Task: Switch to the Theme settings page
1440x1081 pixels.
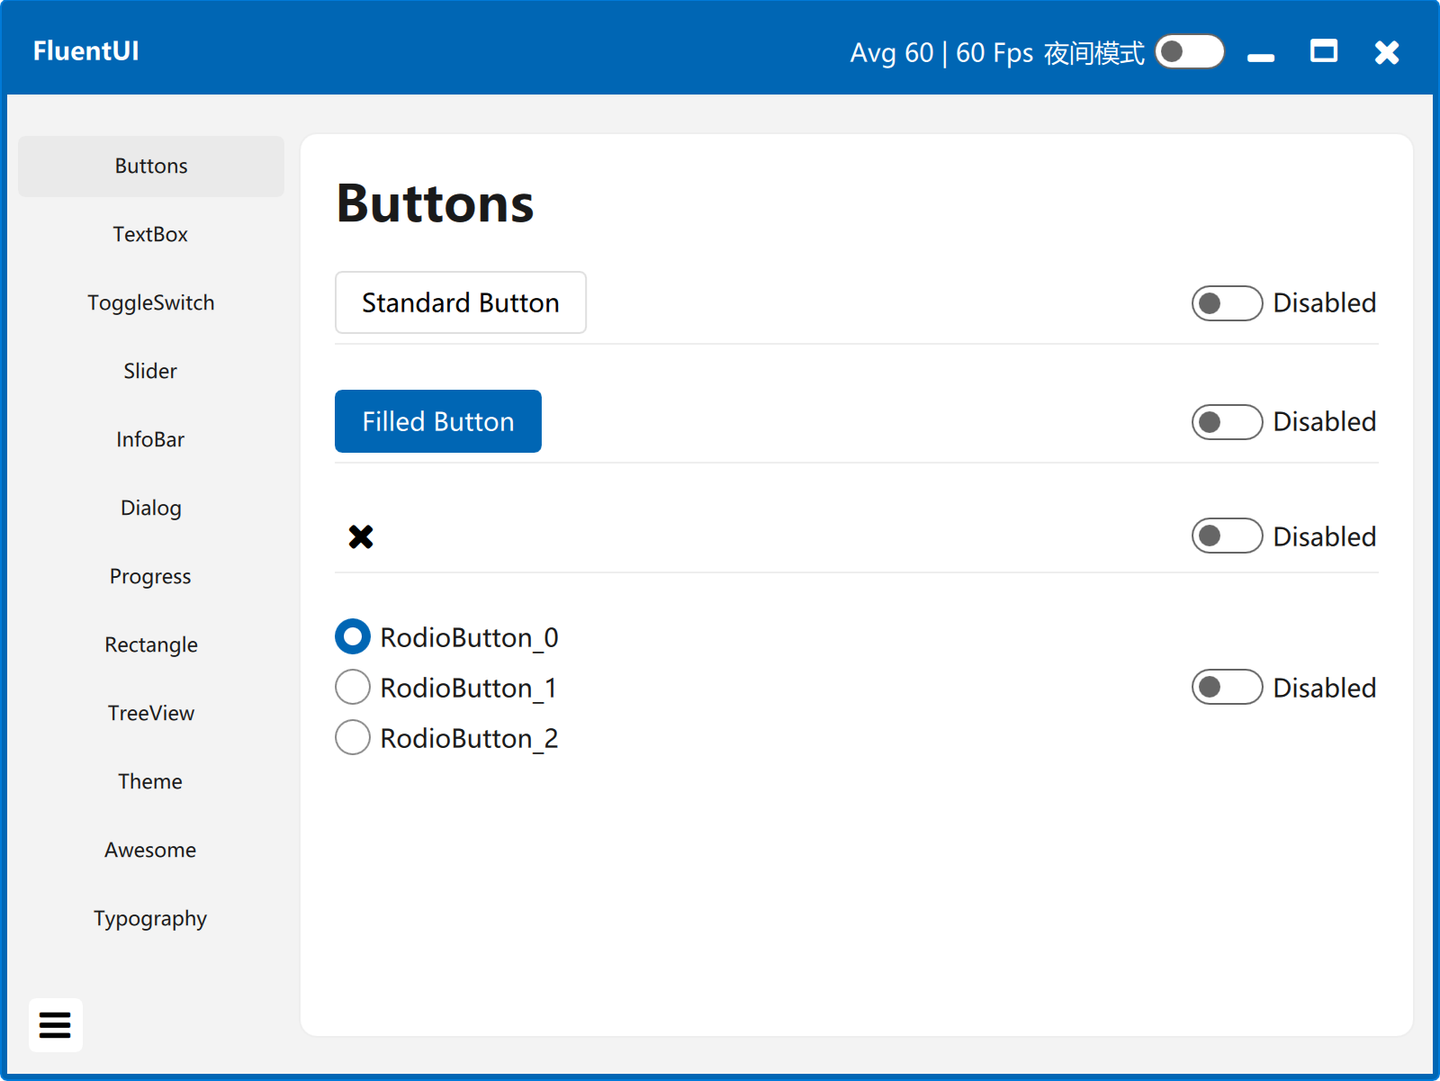Action: click(x=151, y=782)
